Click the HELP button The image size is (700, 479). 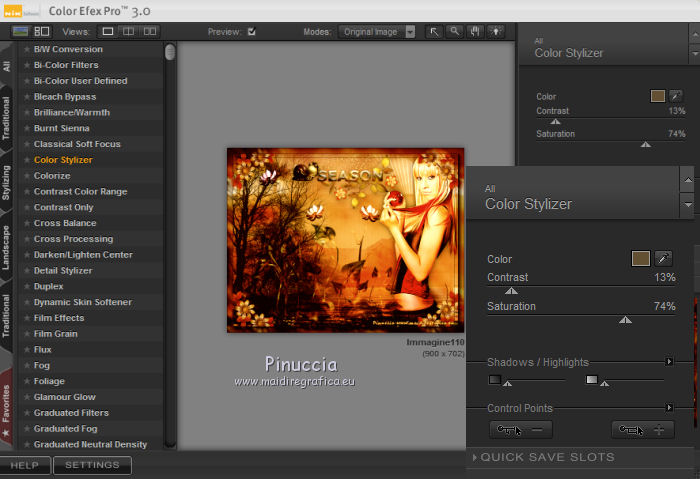coord(25,465)
